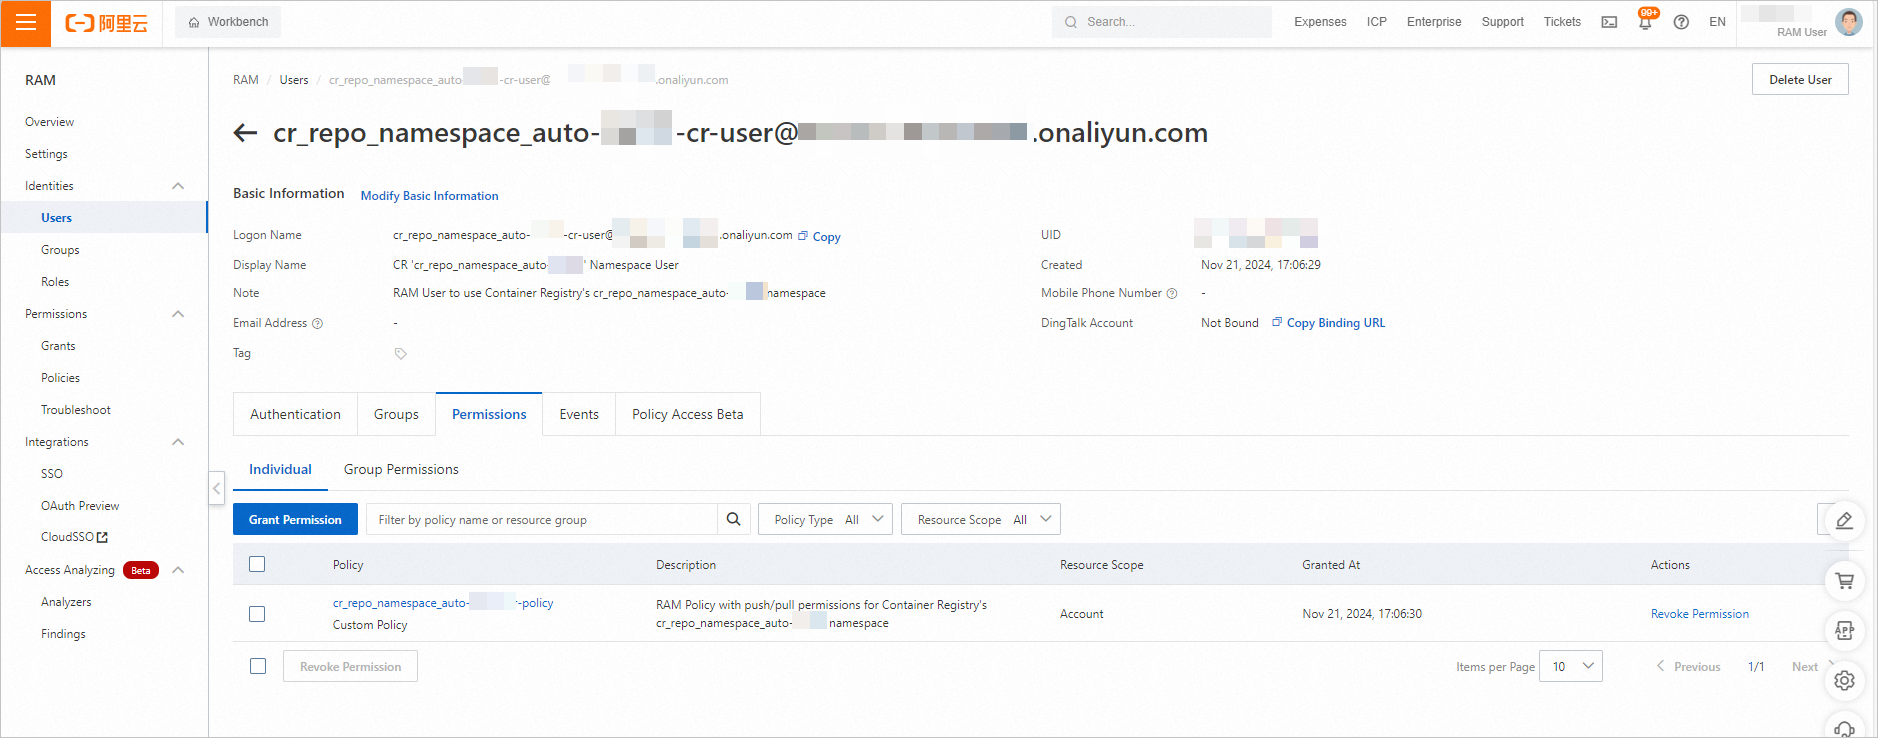Click Modify Basic Information link

coord(429,196)
